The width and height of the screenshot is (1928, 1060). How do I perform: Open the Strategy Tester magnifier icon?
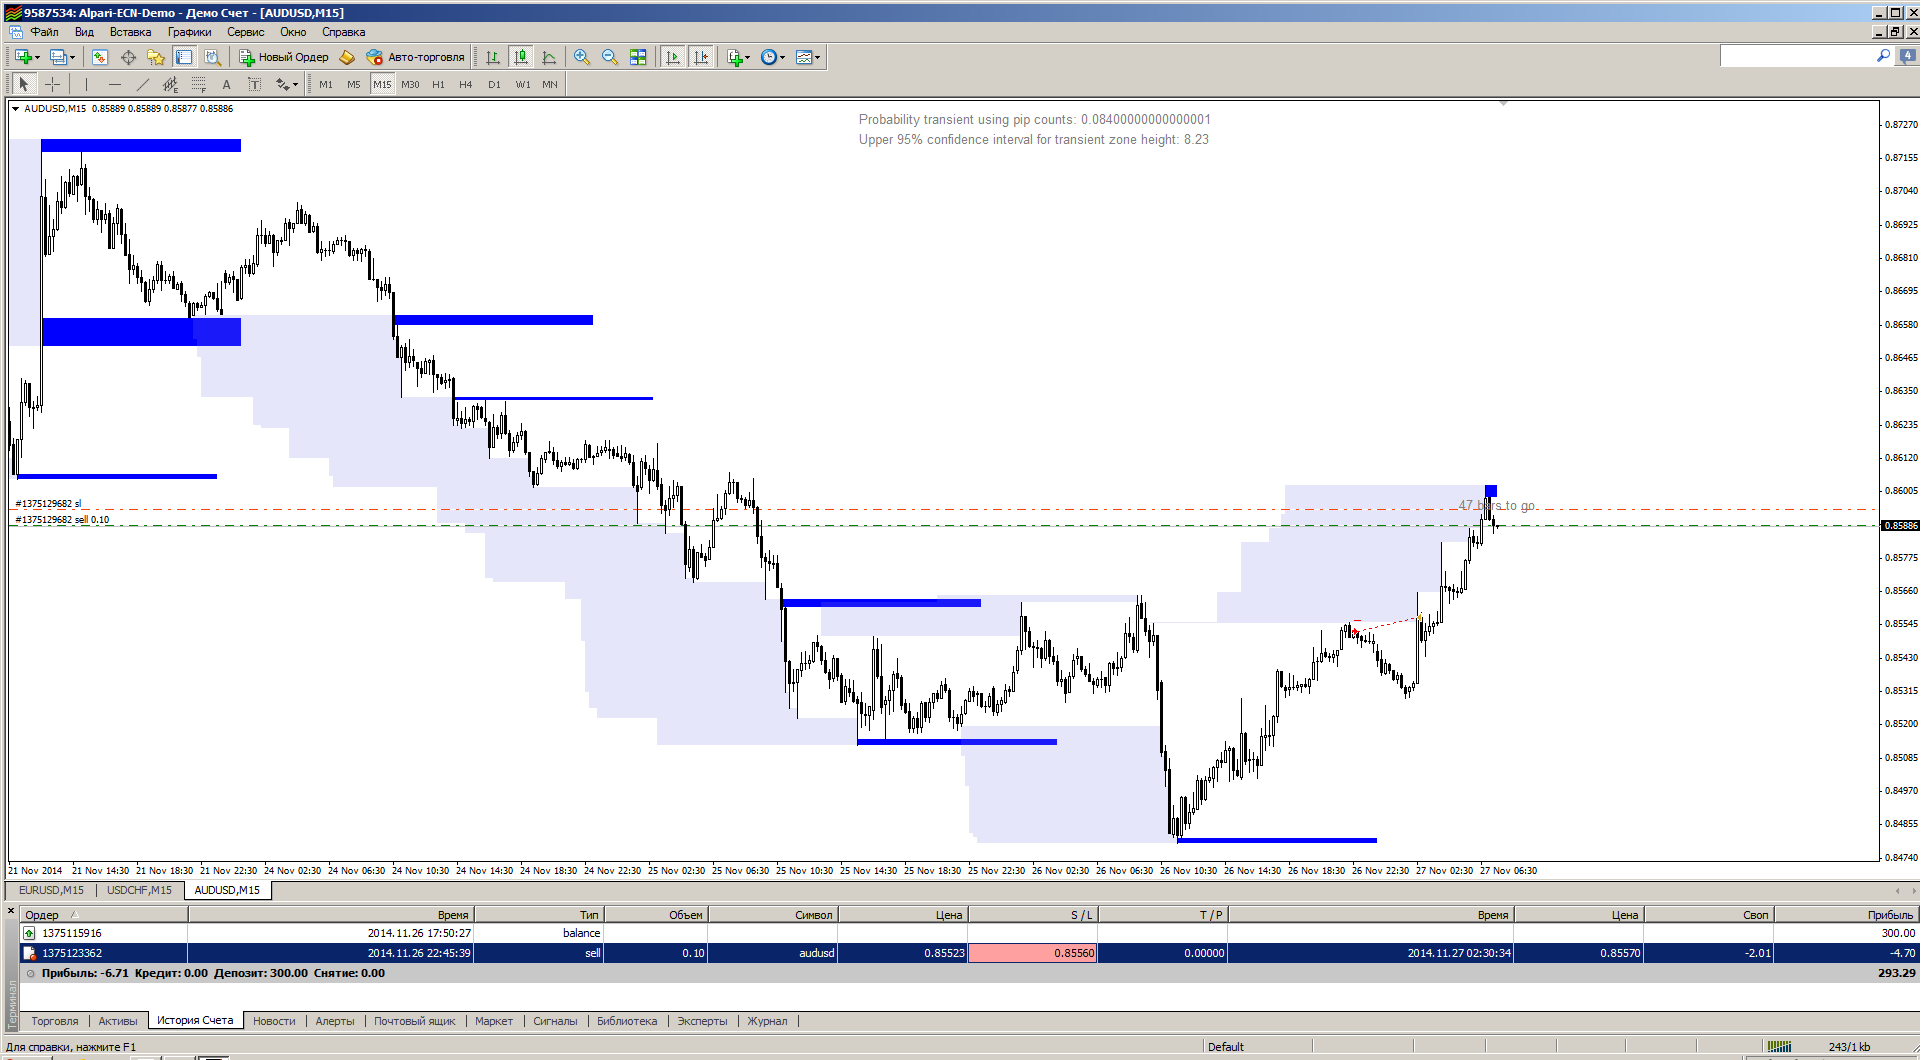click(x=212, y=57)
